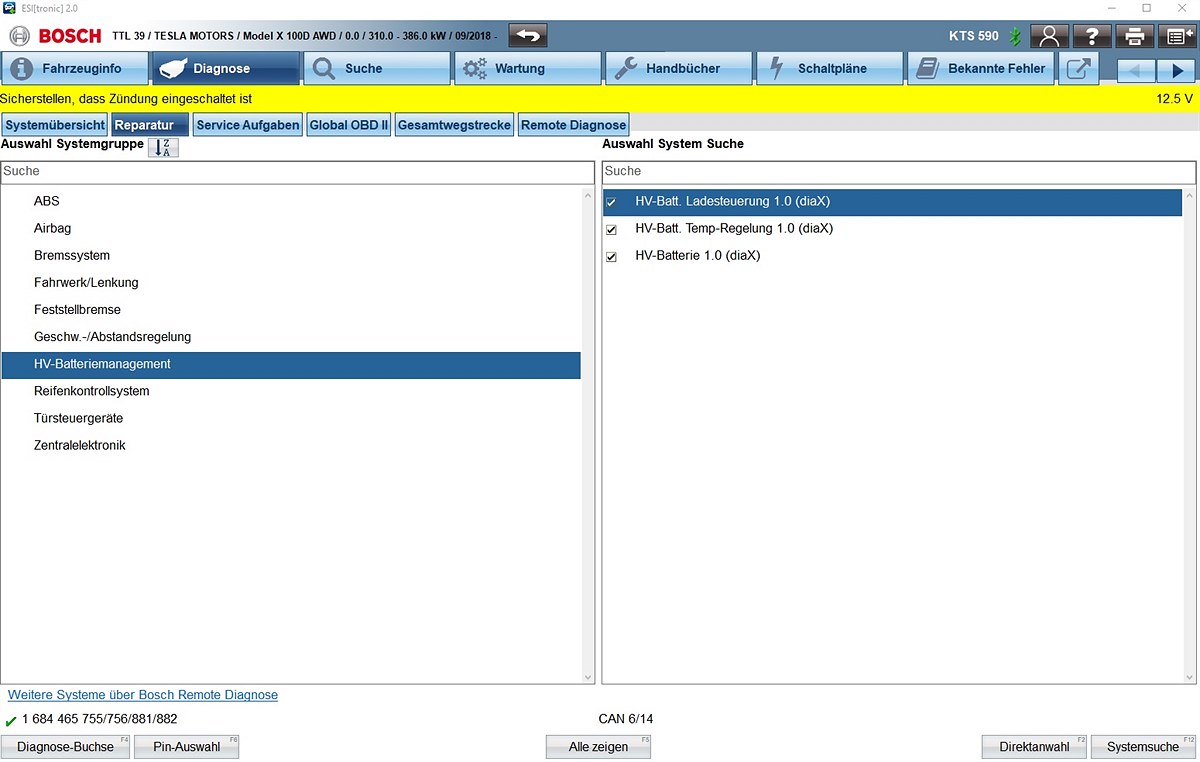Click the 1 684 465 755/756/881/882 adapter text
Image resolution: width=1200 pixels, height=762 pixels.
pos(99,719)
